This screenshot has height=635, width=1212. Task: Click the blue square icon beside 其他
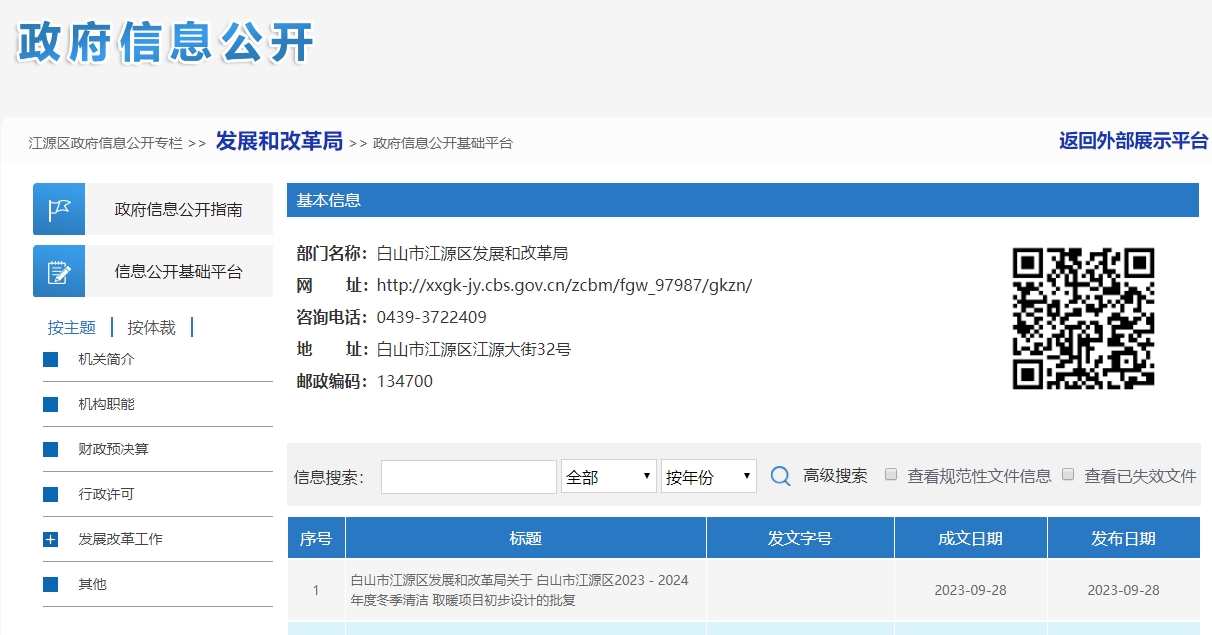click(x=51, y=585)
